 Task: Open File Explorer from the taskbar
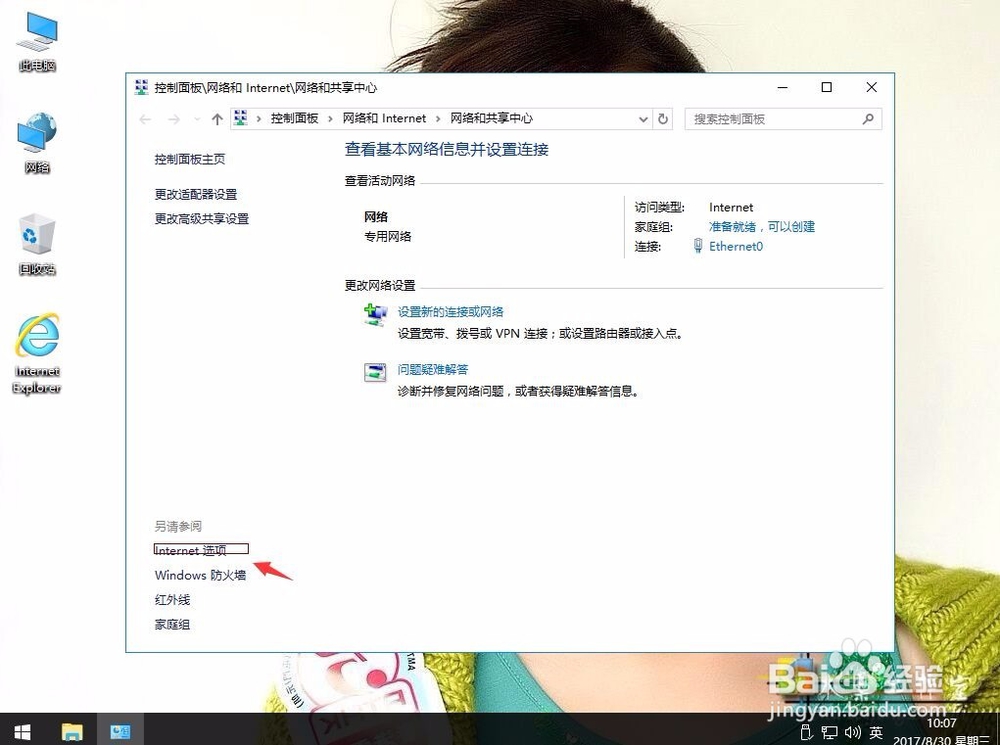(72, 731)
